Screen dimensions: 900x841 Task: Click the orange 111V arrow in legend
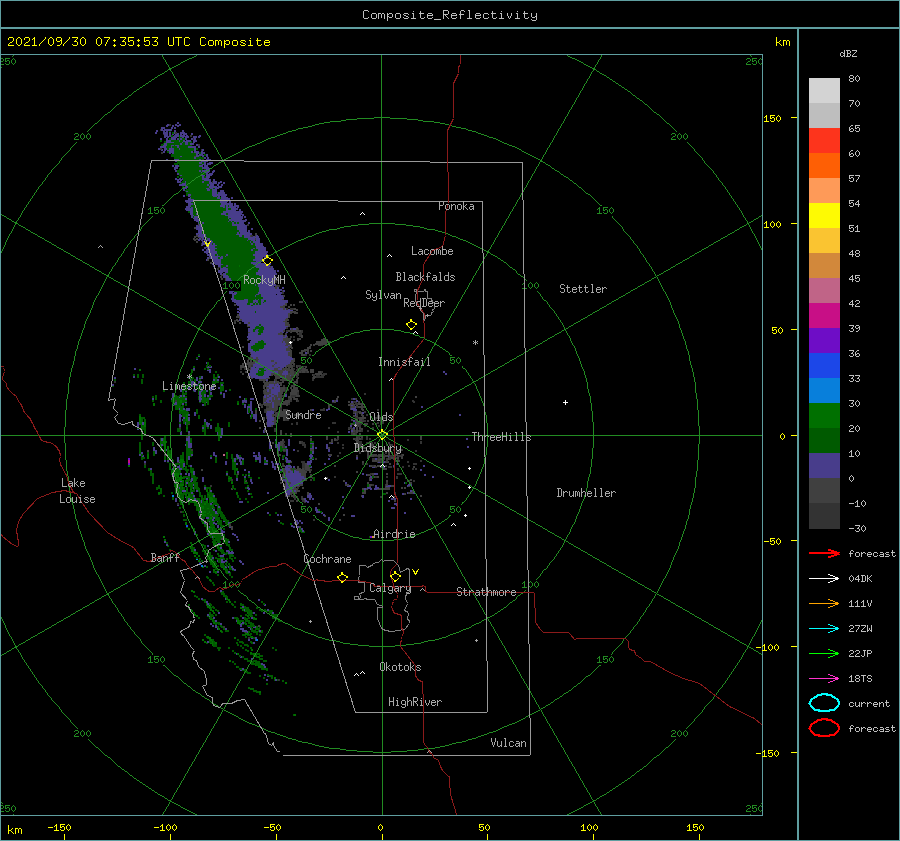(824, 603)
